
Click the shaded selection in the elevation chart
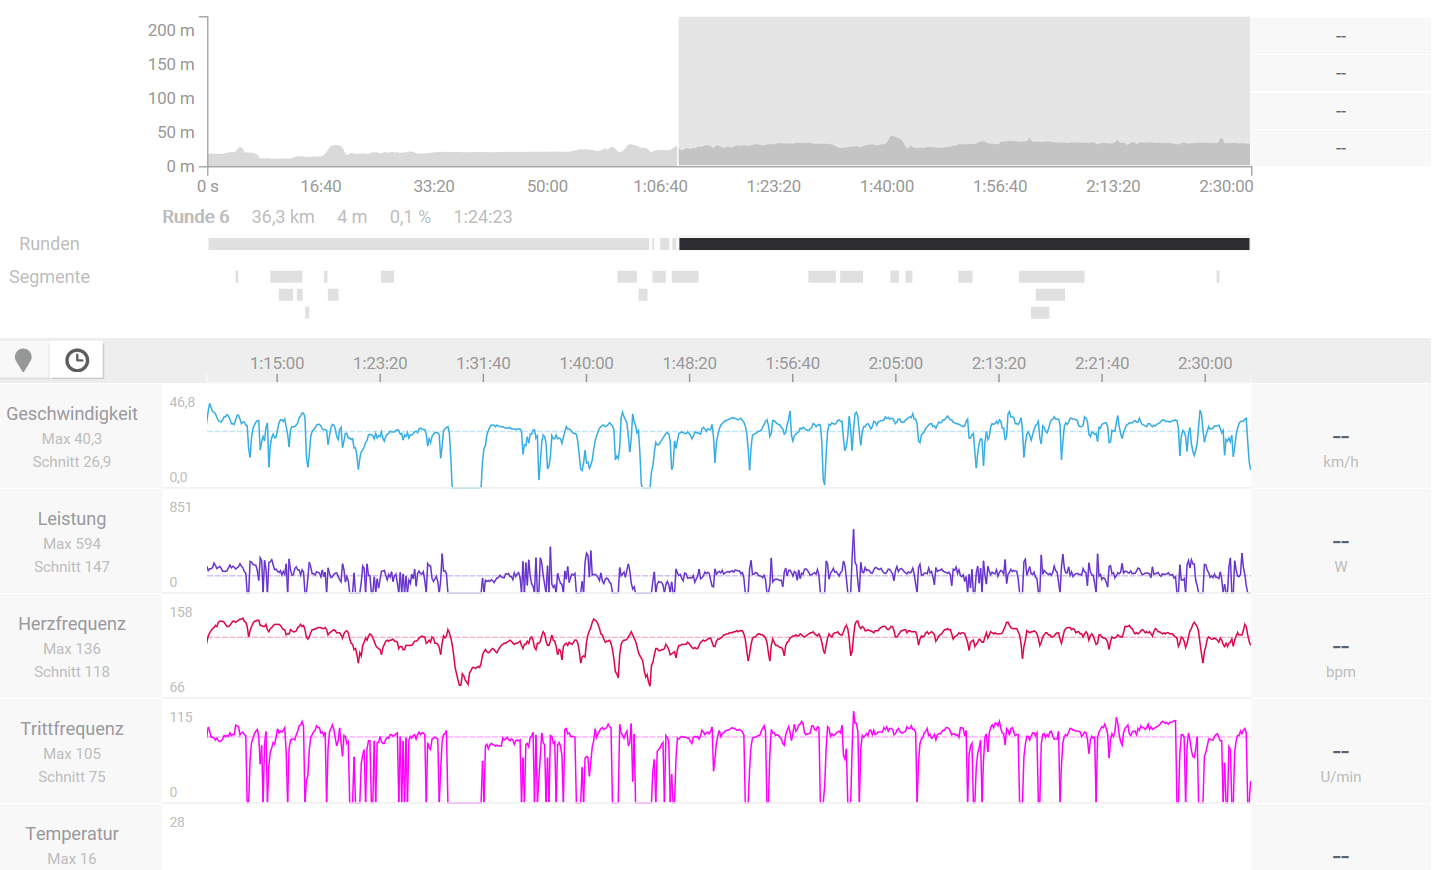(963, 80)
